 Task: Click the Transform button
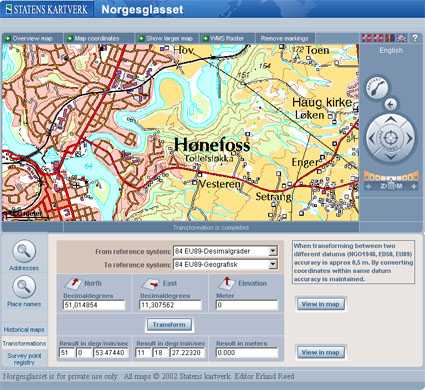[169, 325]
